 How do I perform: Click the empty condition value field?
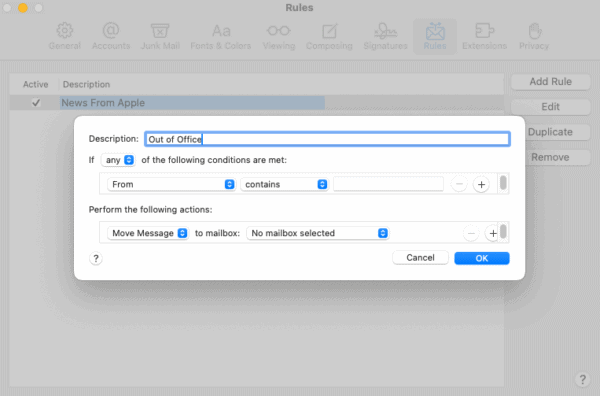[x=388, y=184]
